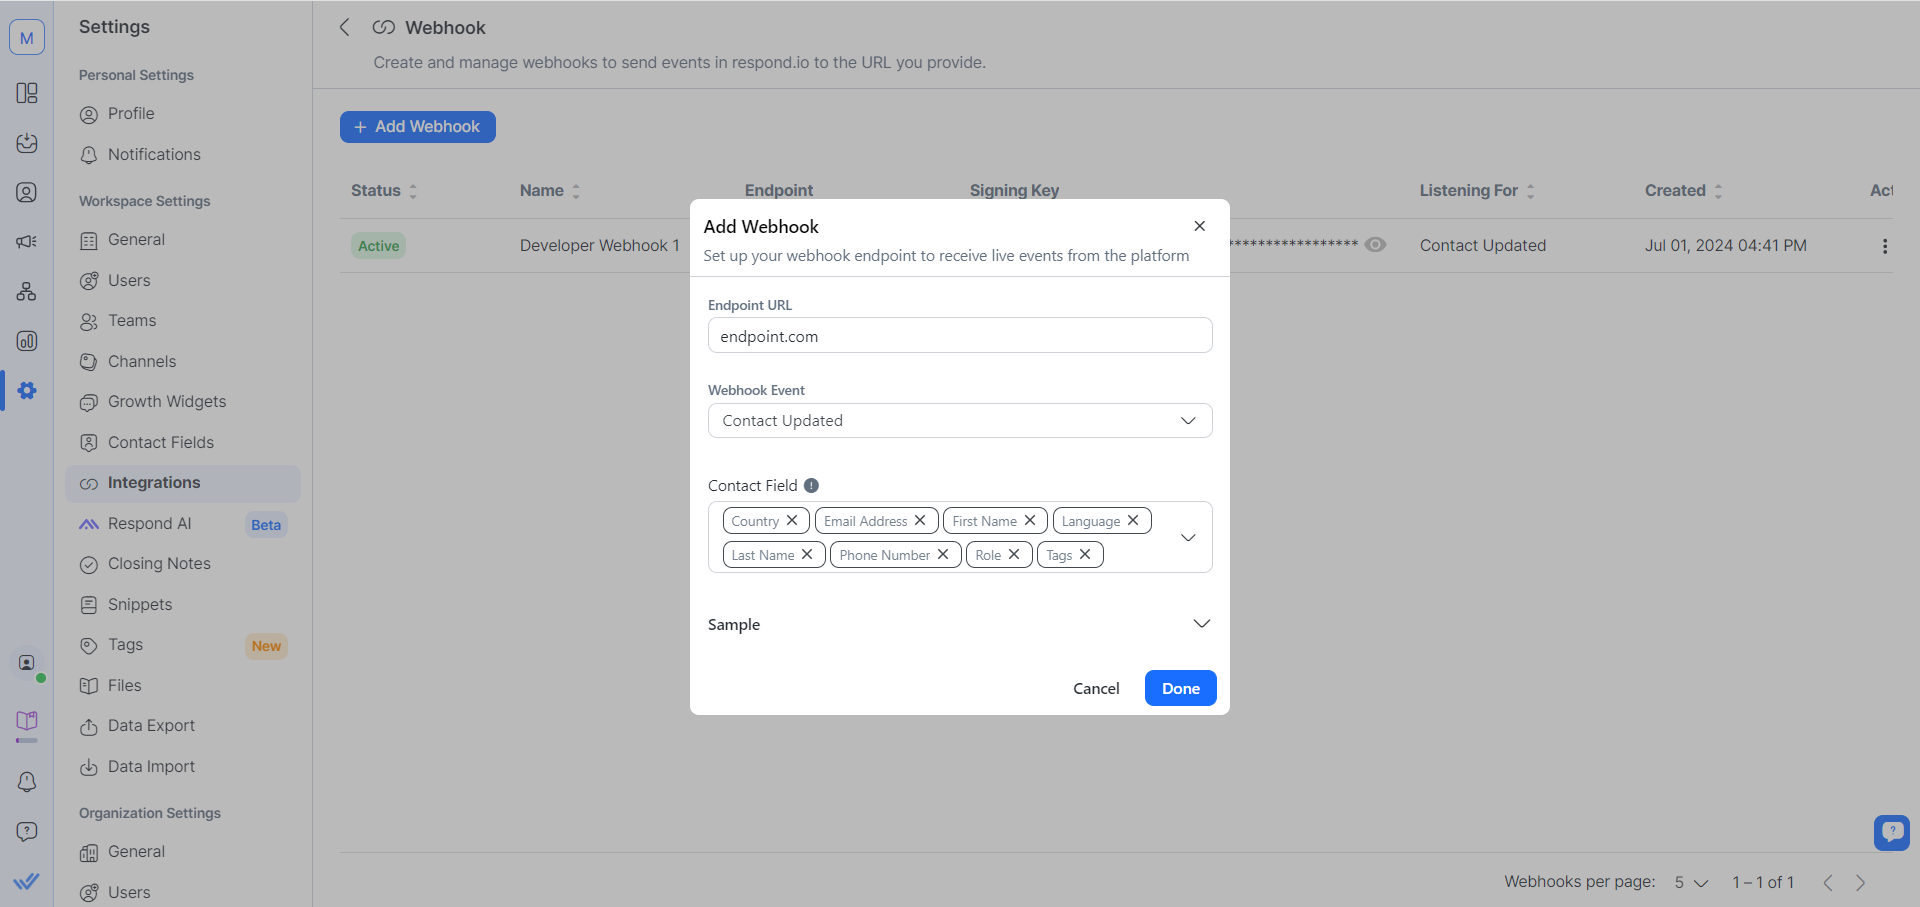This screenshot has height=907, width=1920.
Task: Open the help chat bubble widget
Action: coord(1891,831)
